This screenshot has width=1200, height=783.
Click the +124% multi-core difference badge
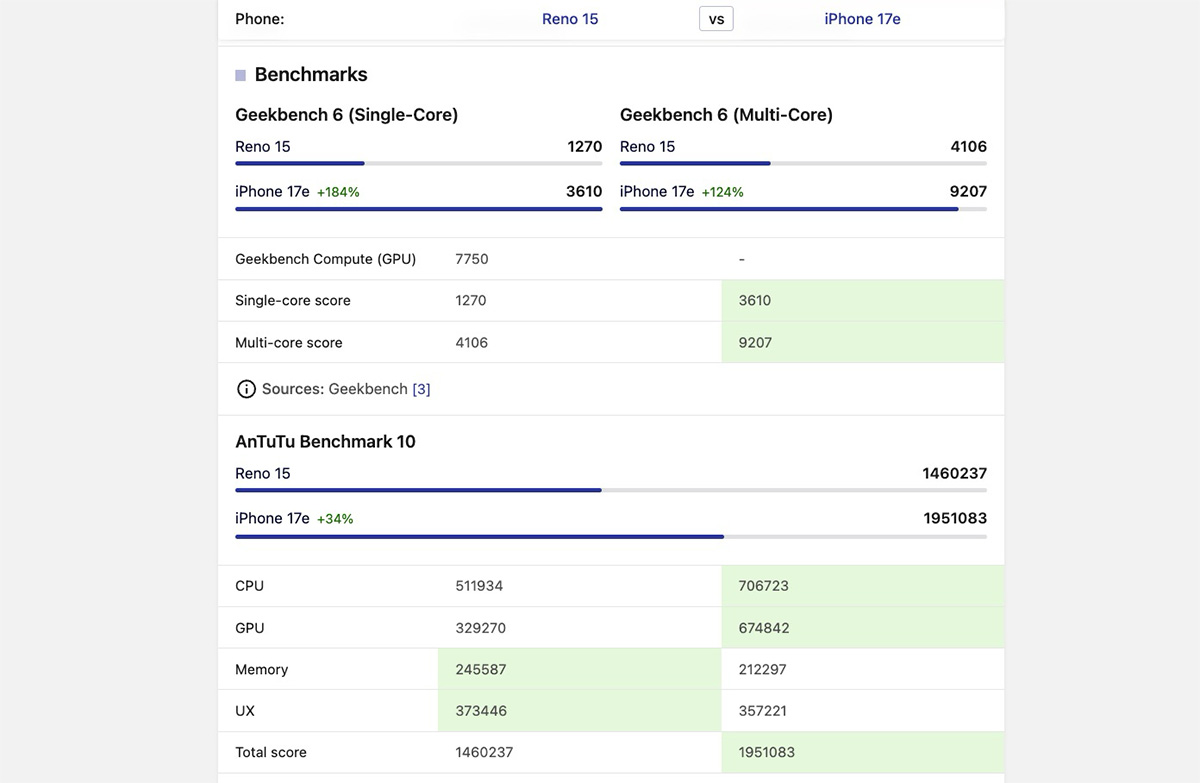click(722, 192)
